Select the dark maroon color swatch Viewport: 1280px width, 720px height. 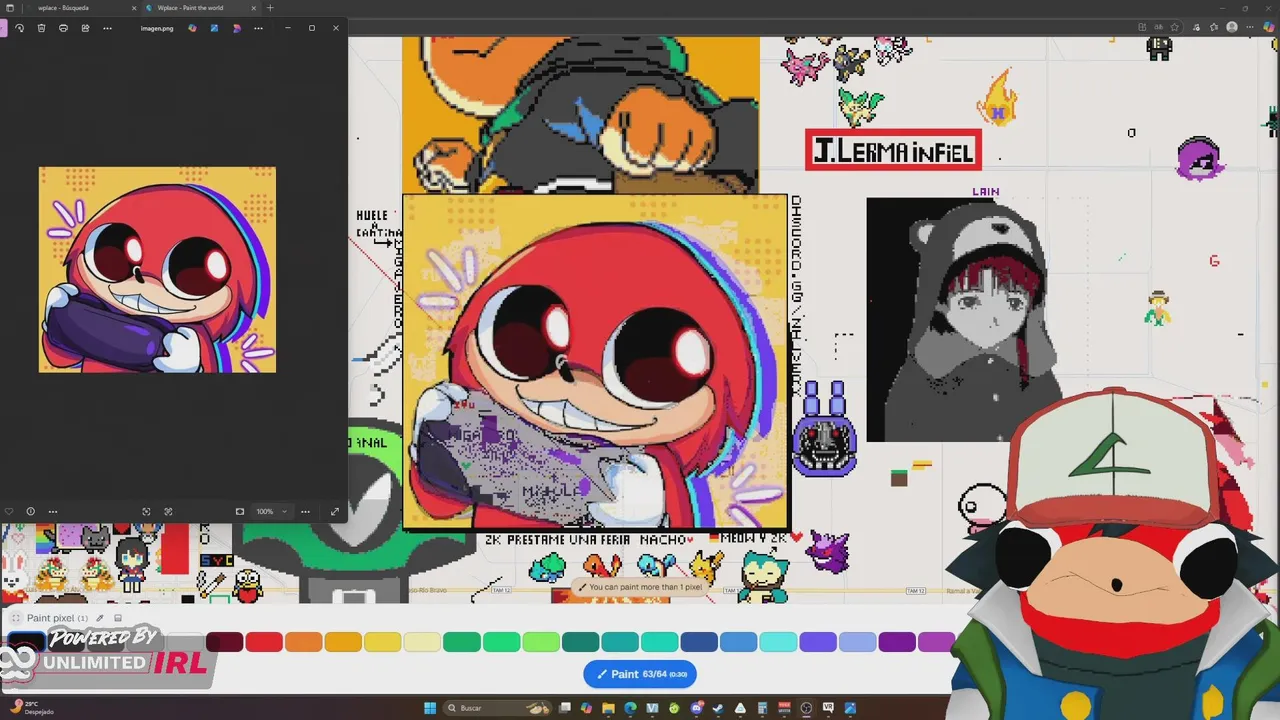pos(224,642)
